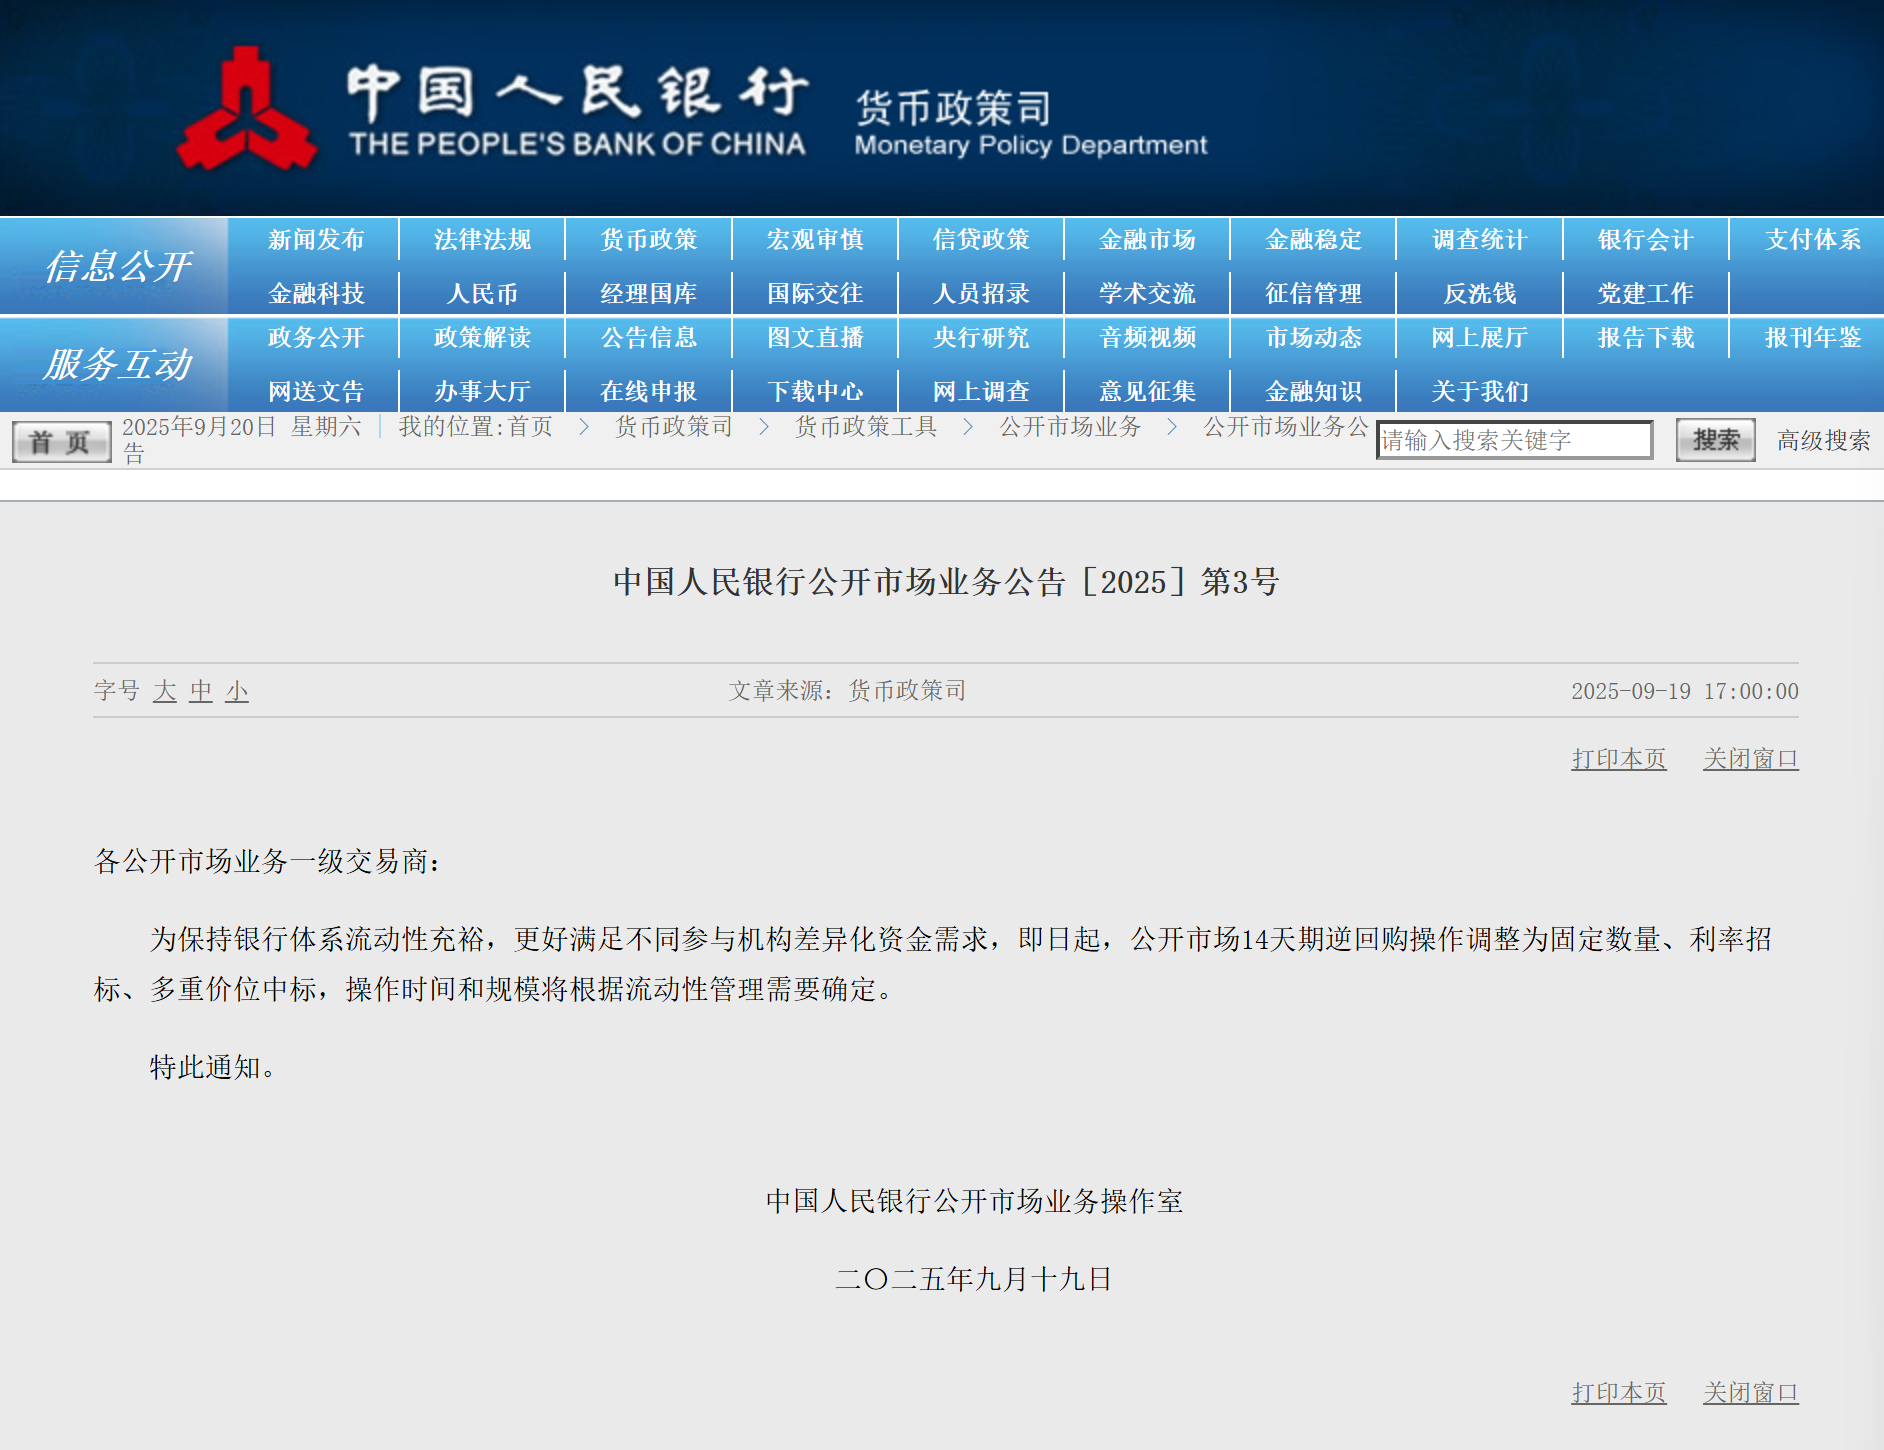Set font size to 小 (small)
Image resolution: width=1884 pixels, height=1450 pixels.
237,691
